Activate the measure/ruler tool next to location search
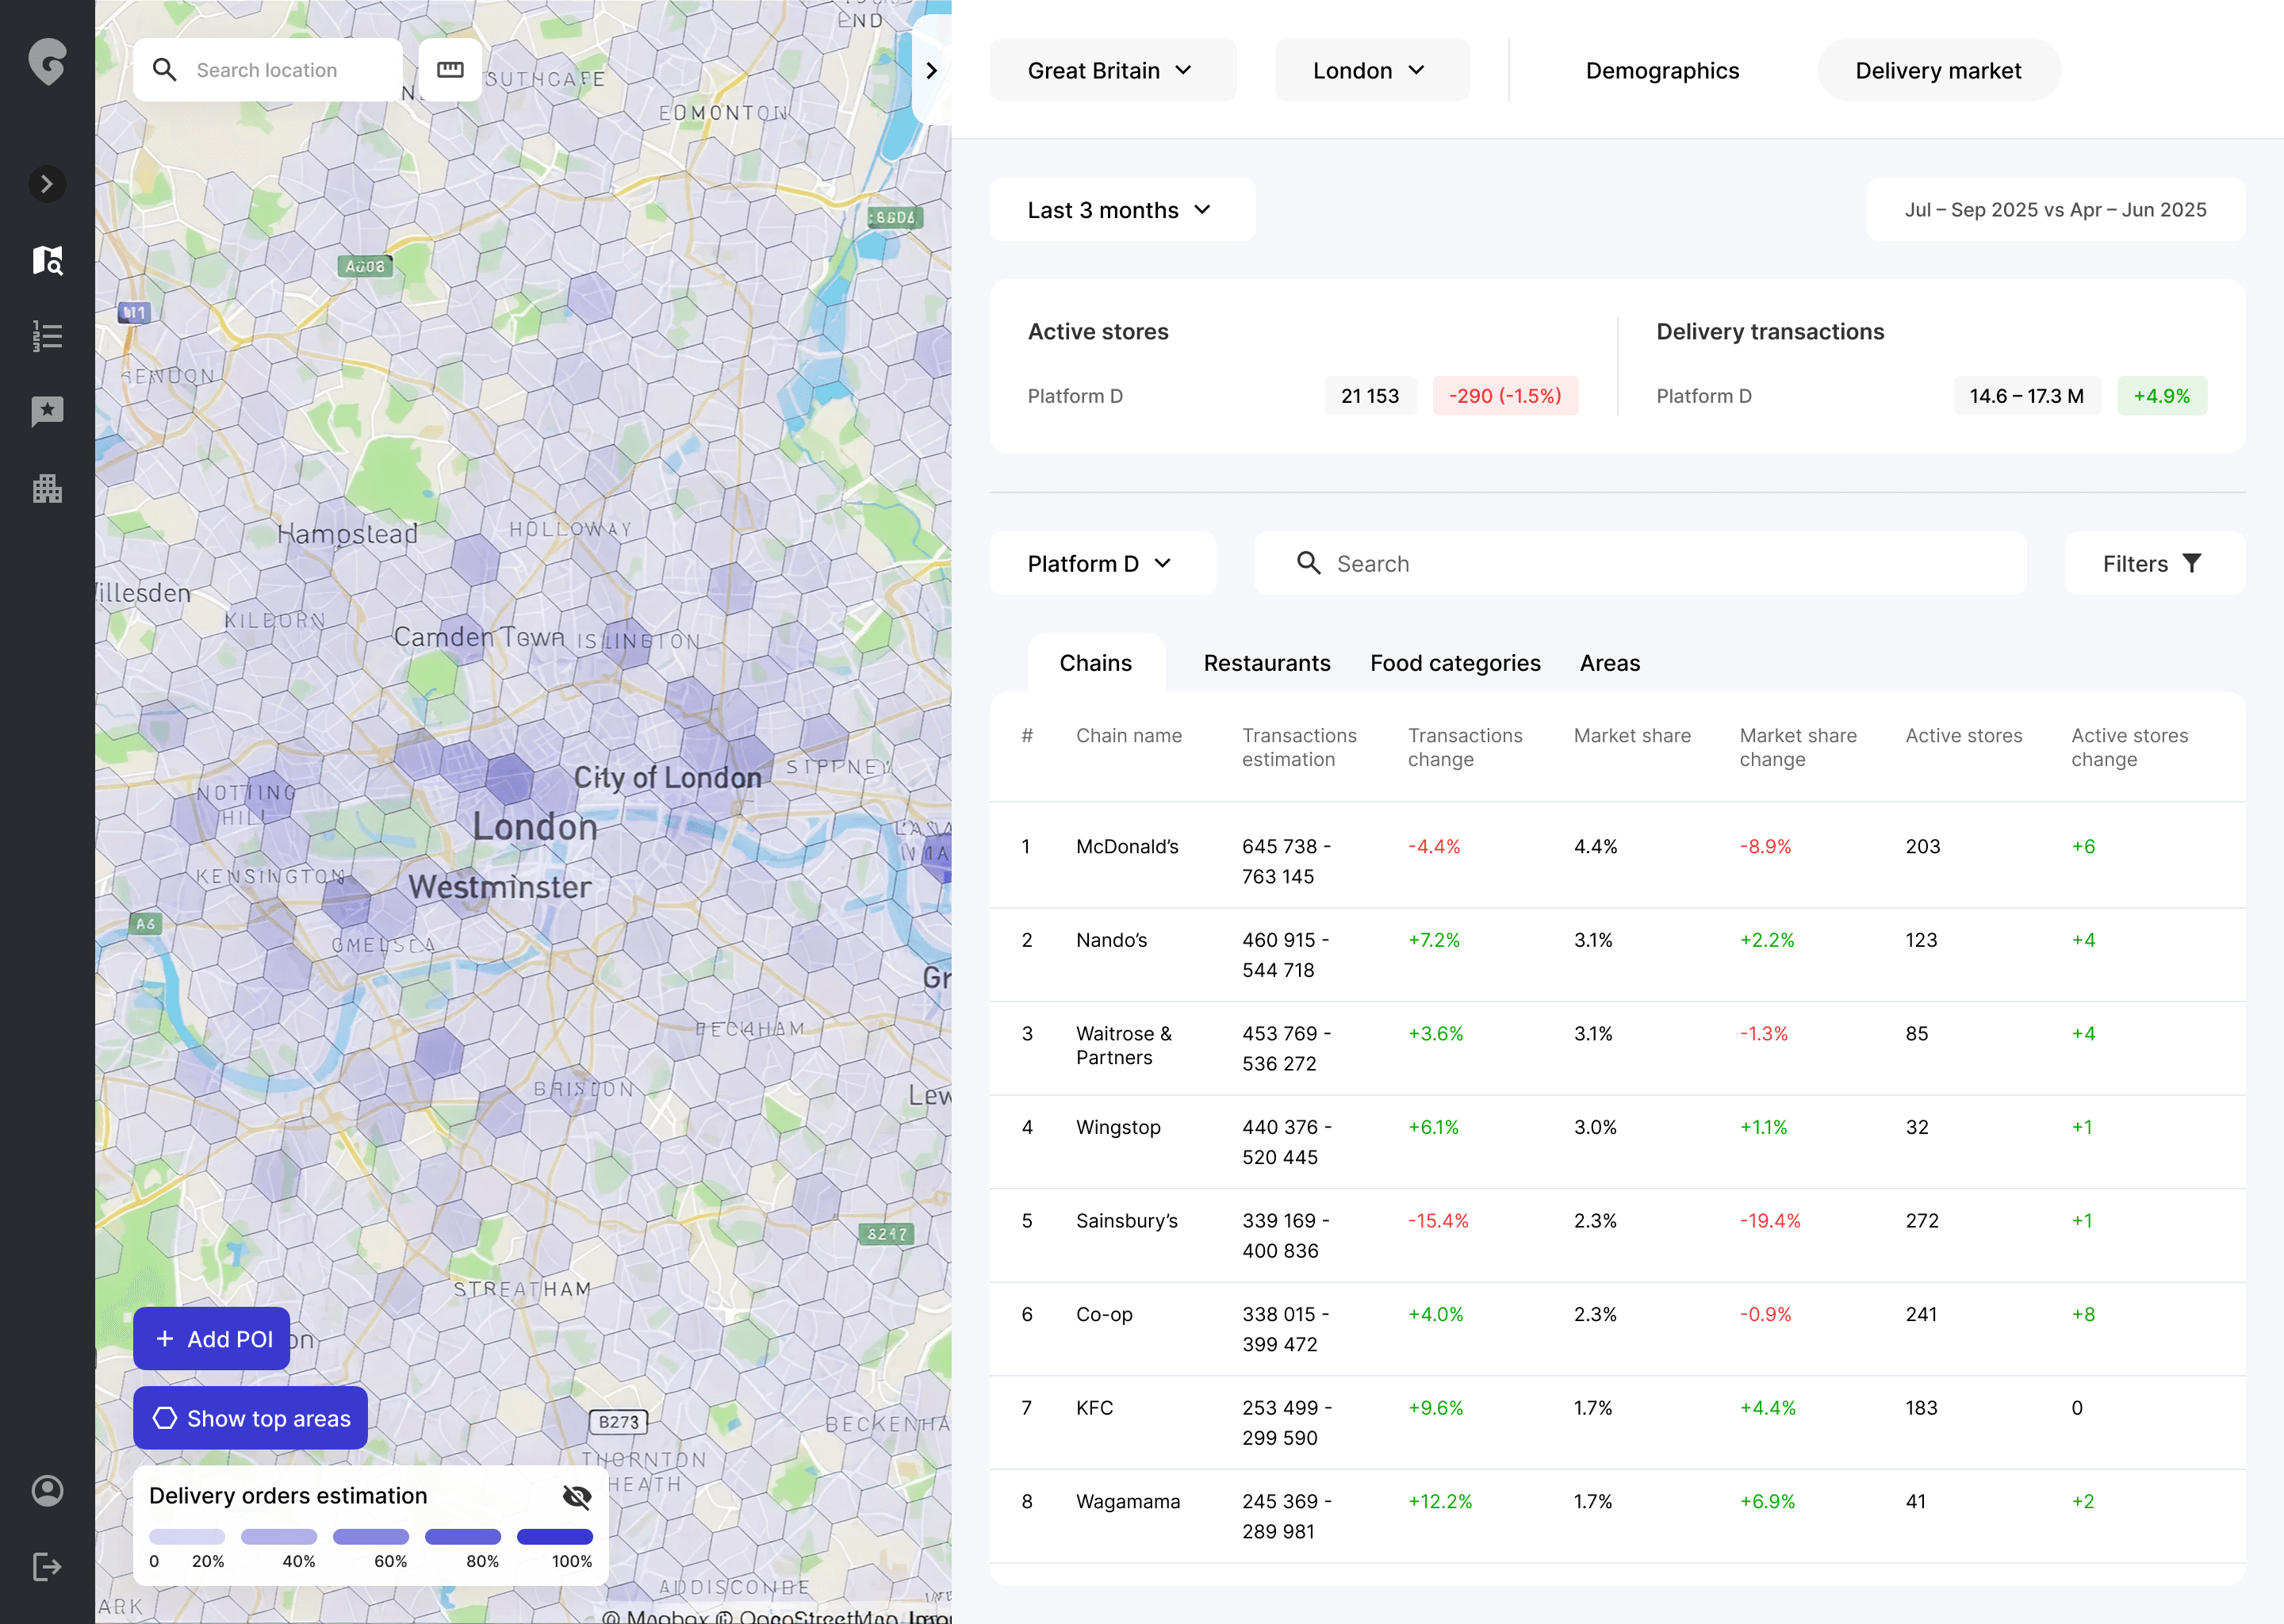2284x1624 pixels. [450, 69]
